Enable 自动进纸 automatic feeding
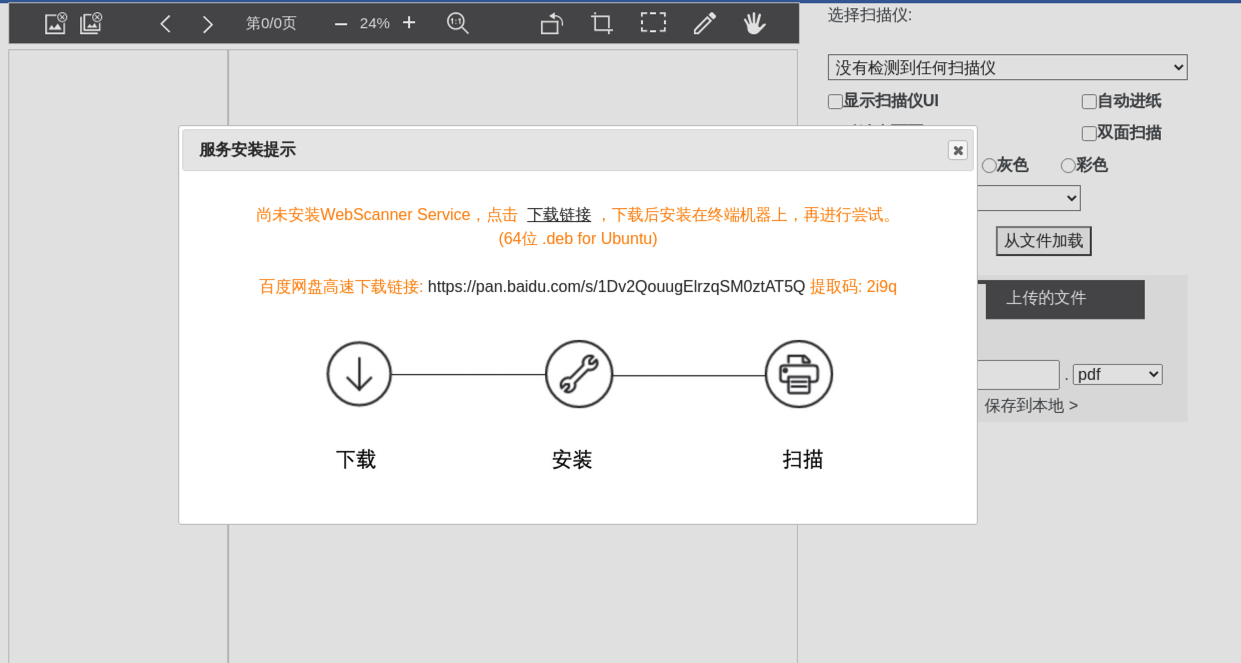Image resolution: width=1241 pixels, height=663 pixels. point(1089,101)
